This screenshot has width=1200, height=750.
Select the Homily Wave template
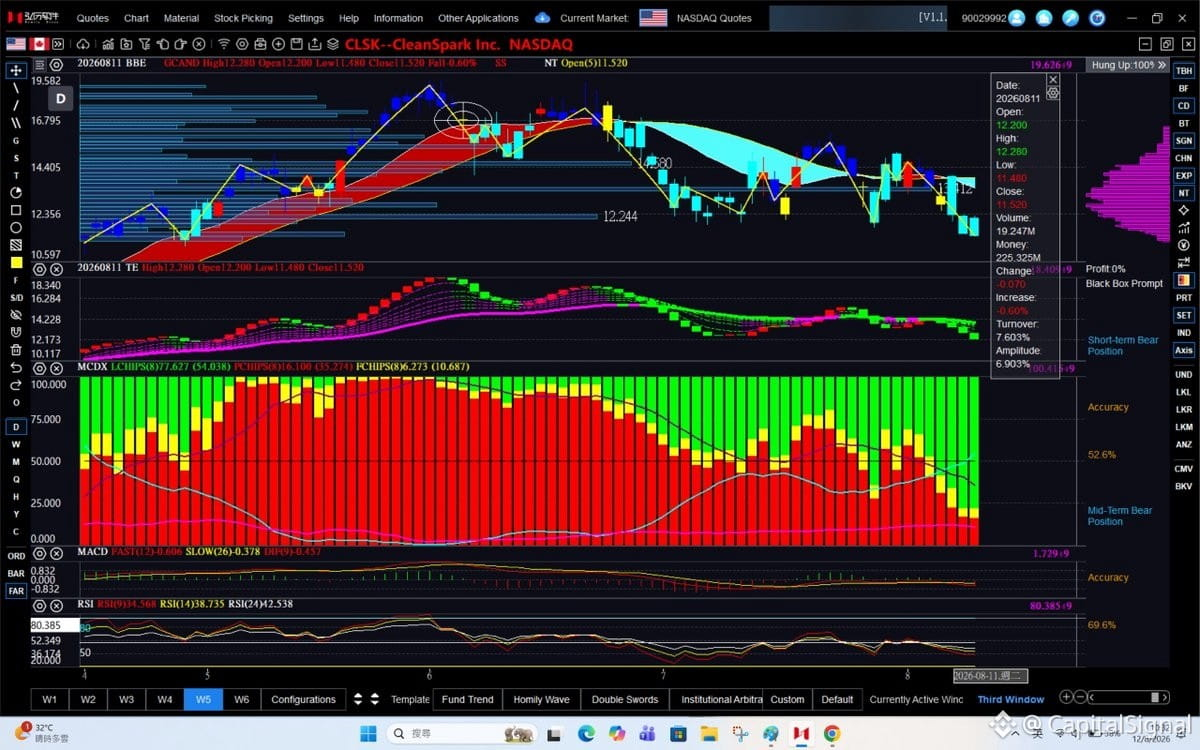(x=541, y=699)
